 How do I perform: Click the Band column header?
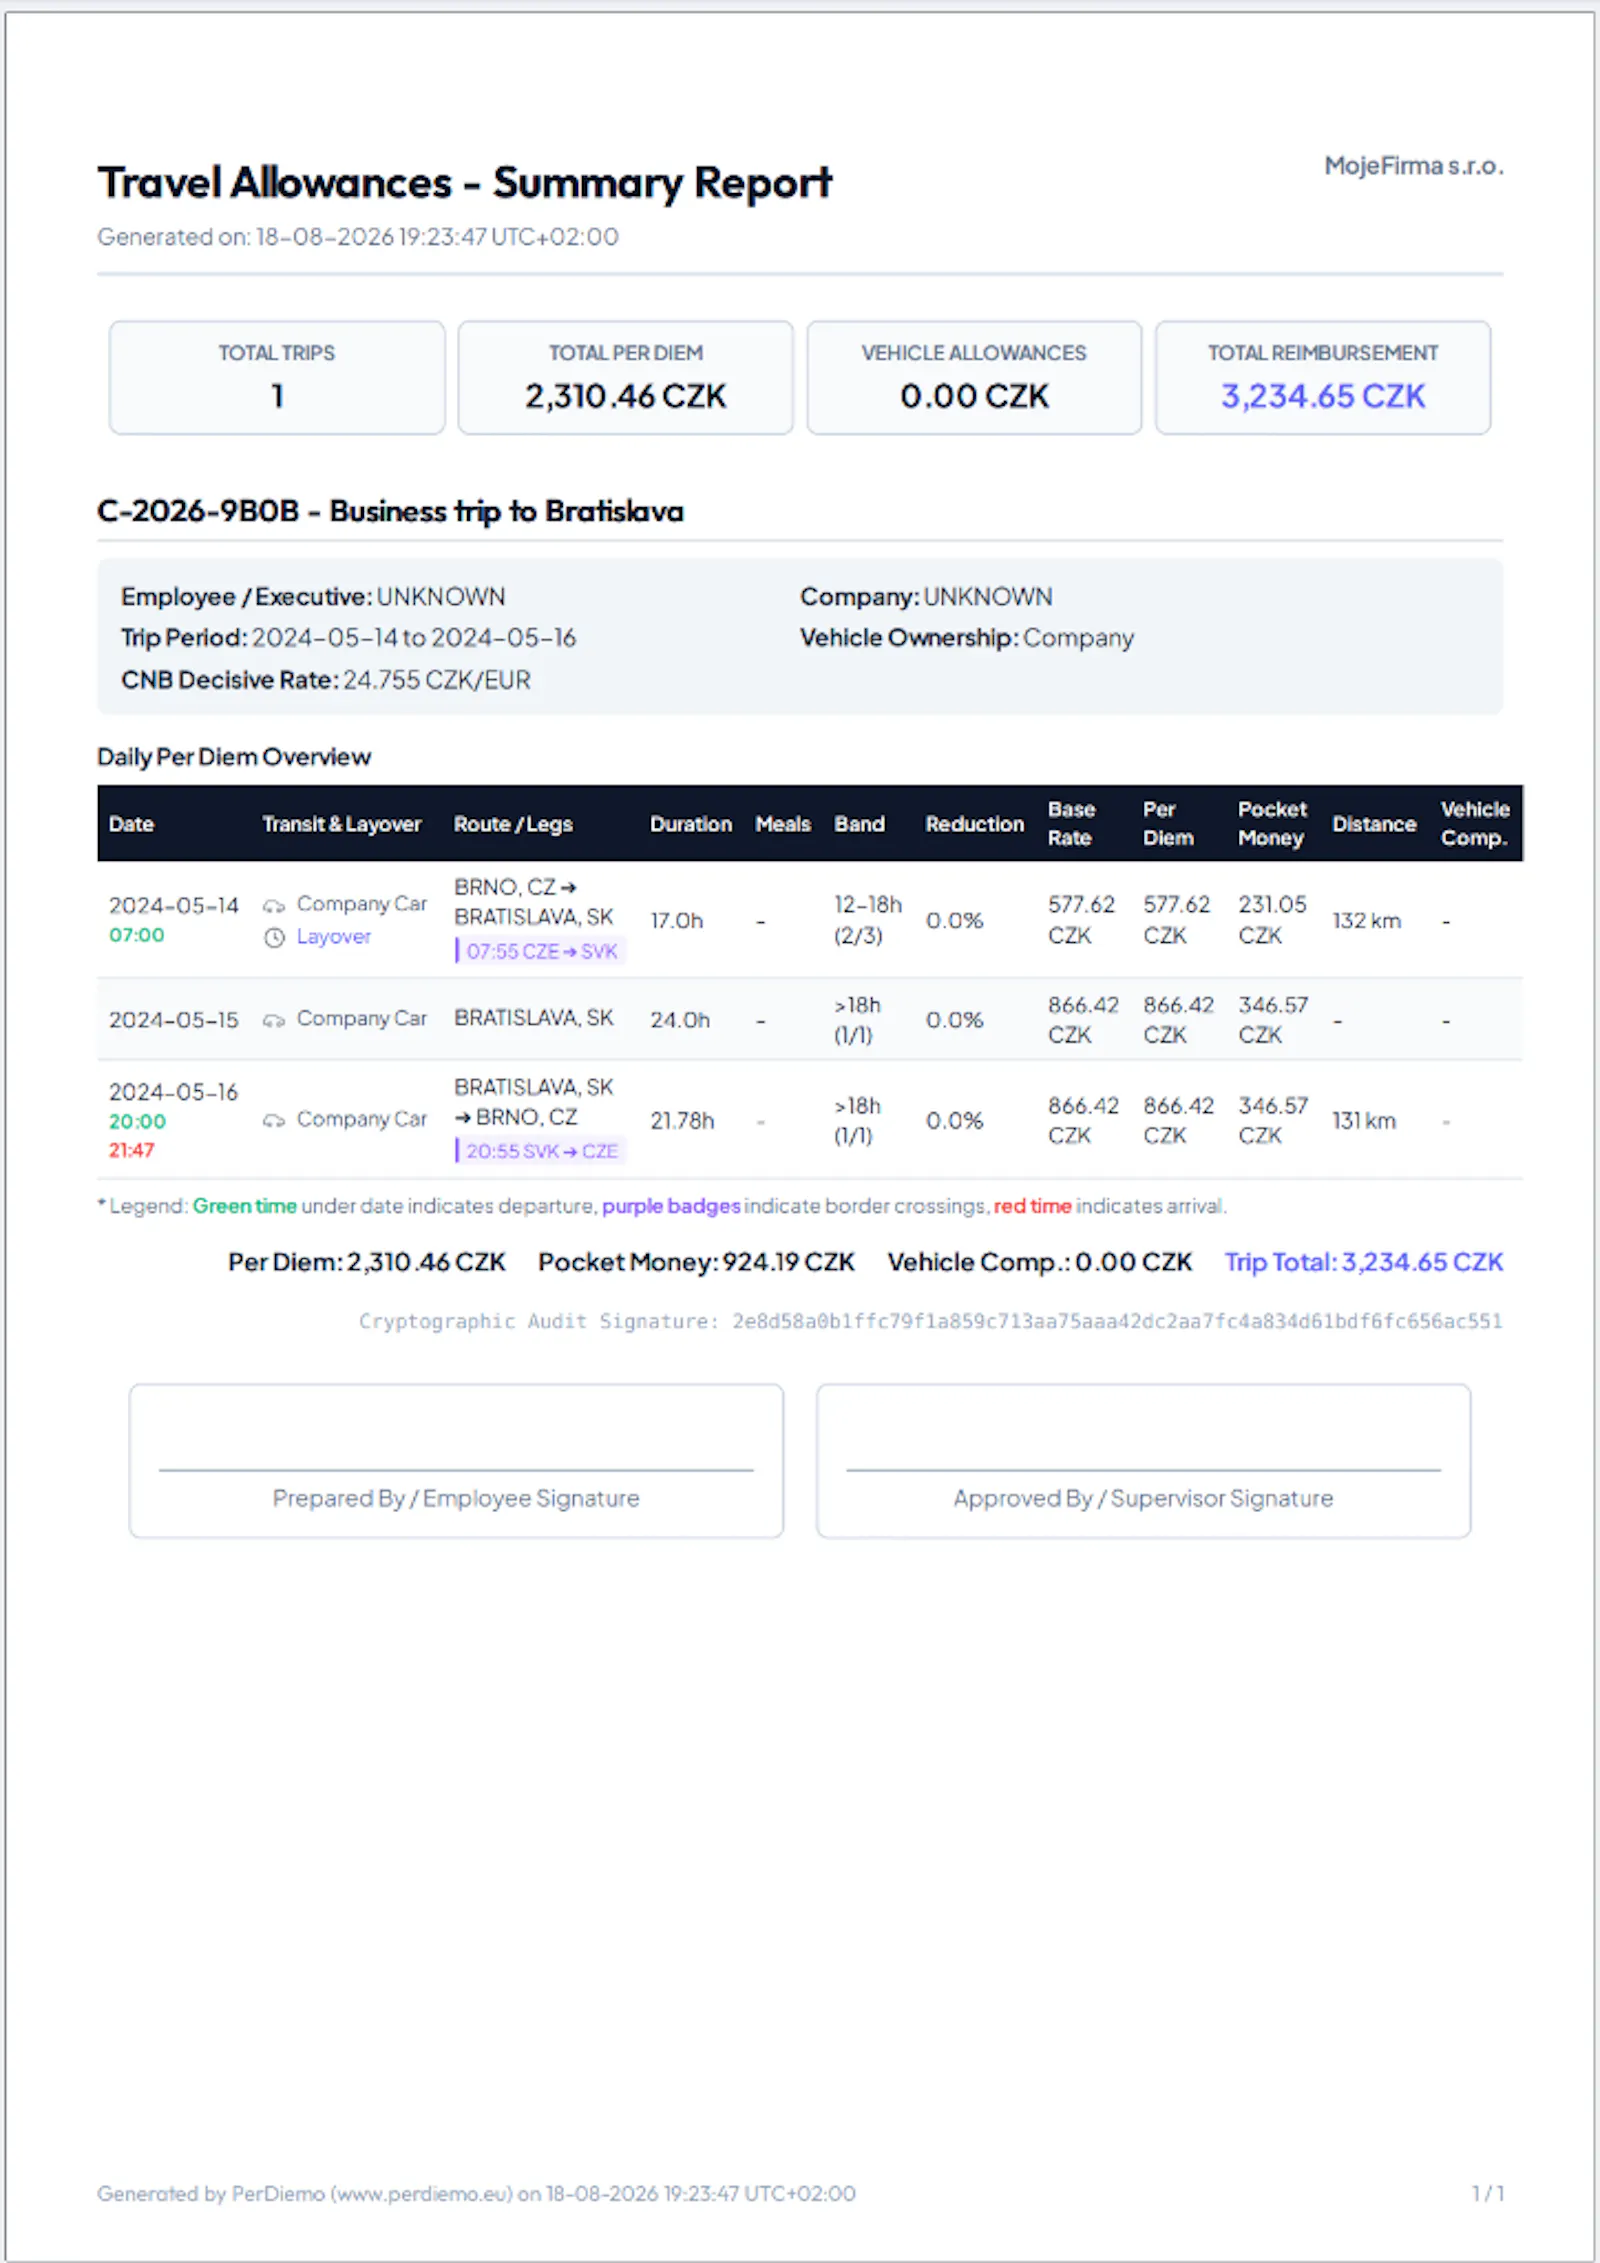click(x=860, y=824)
